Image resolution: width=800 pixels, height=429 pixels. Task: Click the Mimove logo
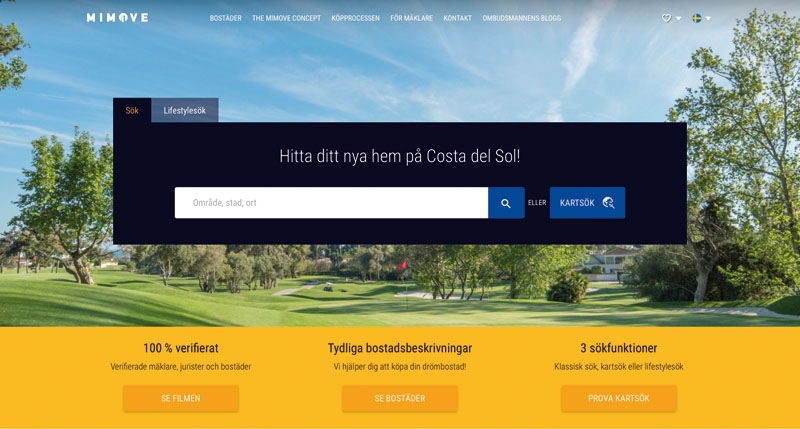(x=117, y=18)
